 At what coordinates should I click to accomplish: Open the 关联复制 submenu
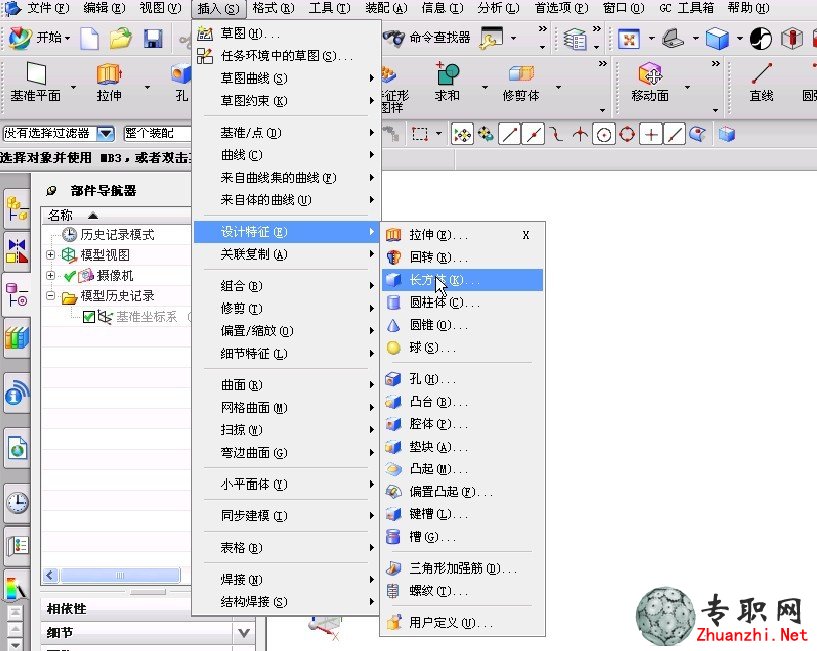click(x=286, y=254)
